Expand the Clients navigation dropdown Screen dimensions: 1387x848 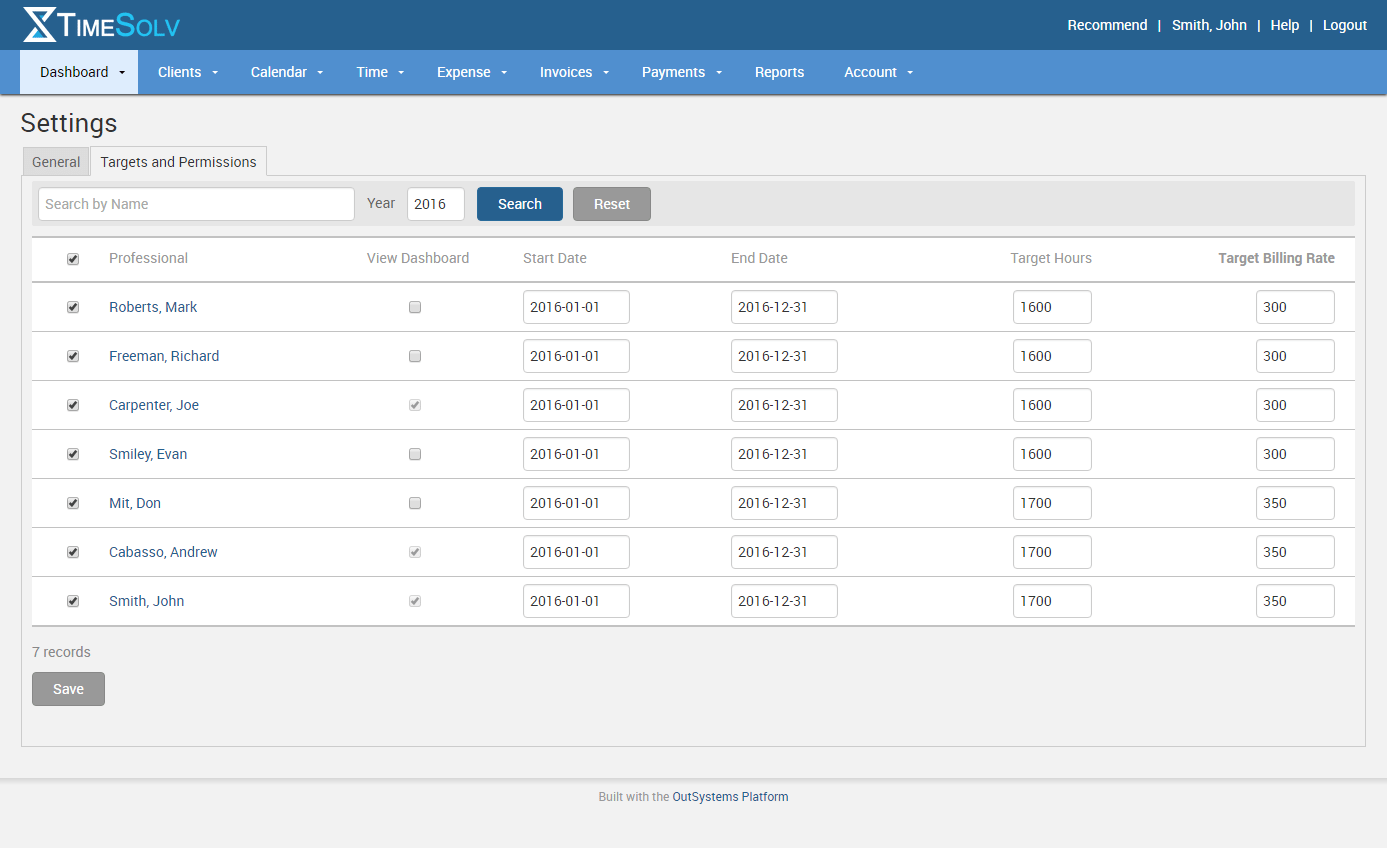[188, 72]
